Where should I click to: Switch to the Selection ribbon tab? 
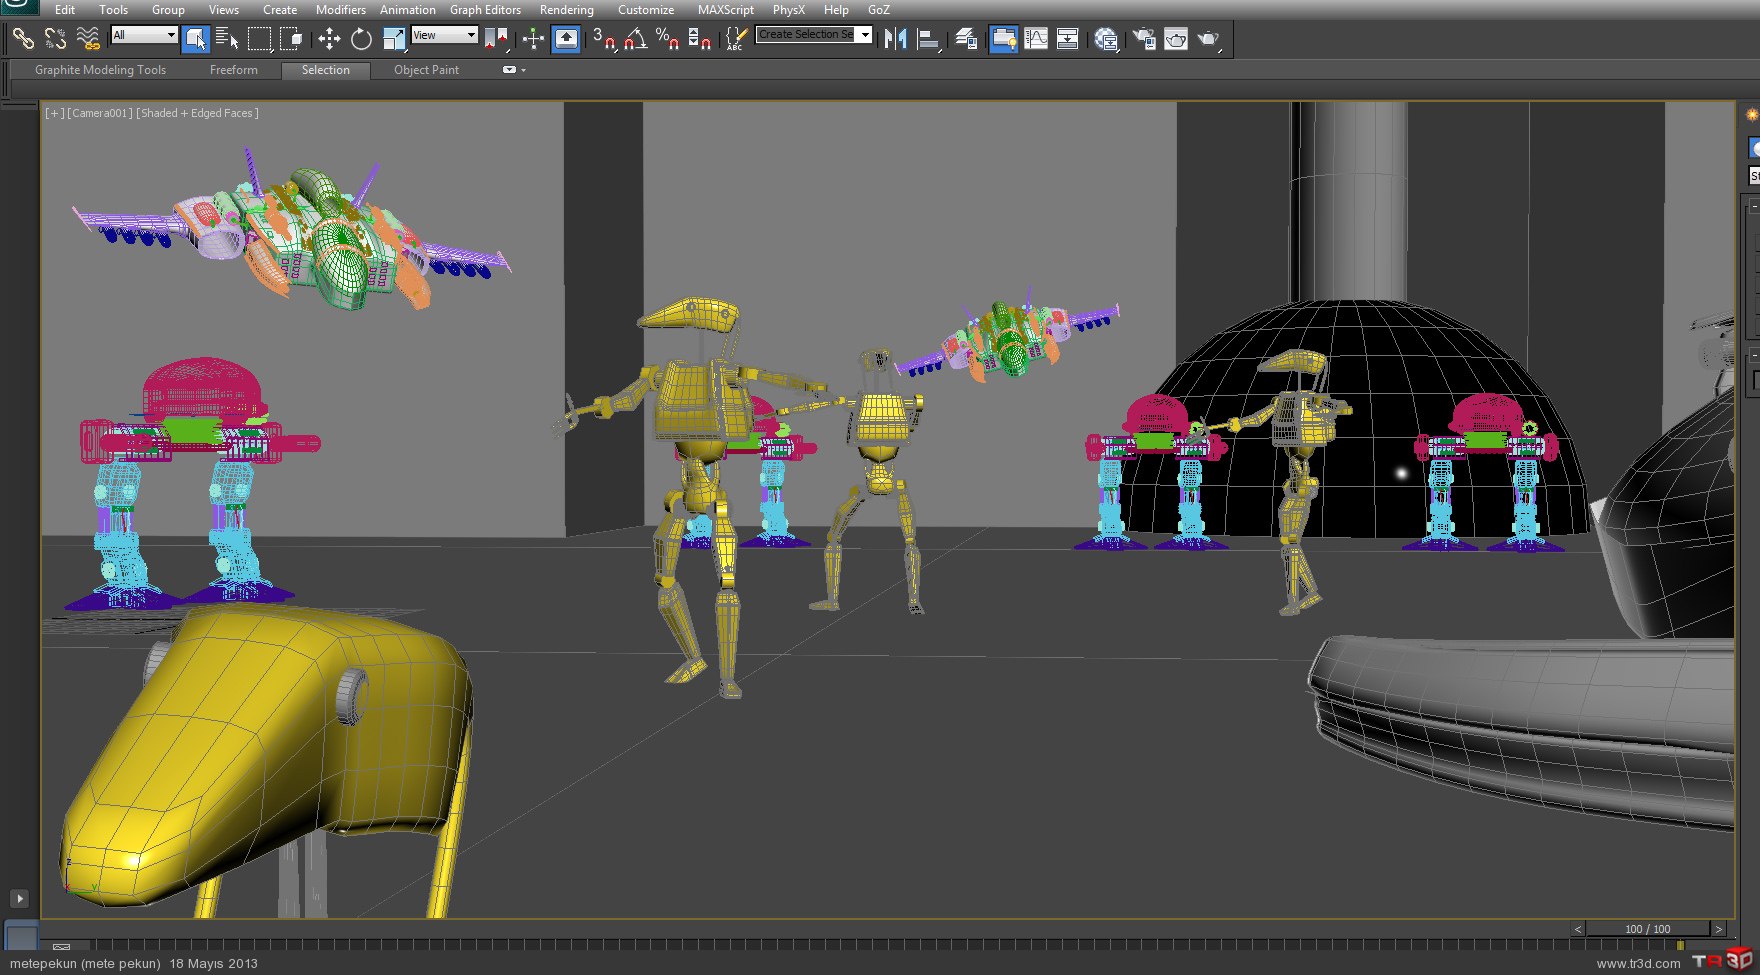coord(326,70)
